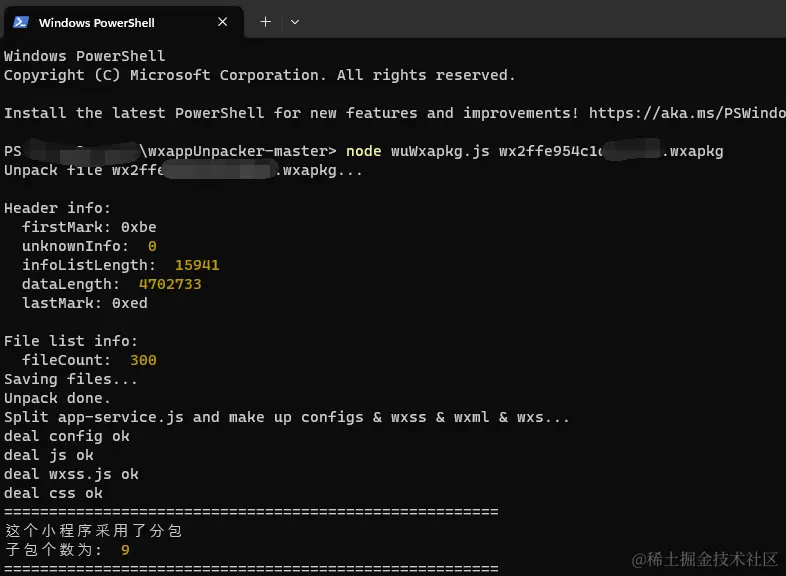786x576 pixels.
Task: Click the lastMark 0xed line
Action: click(x=85, y=303)
